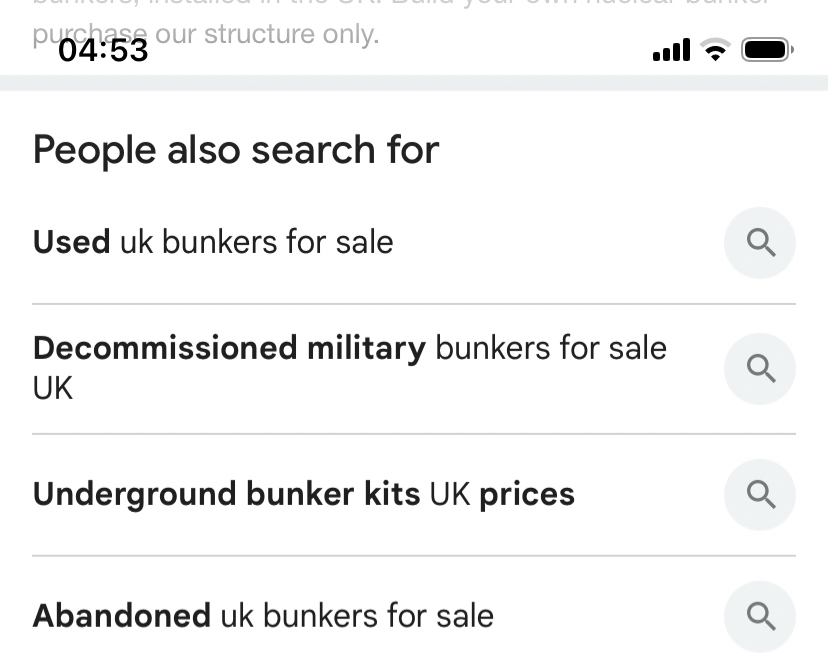Tap the bold word 'Abandoned'
828x667 pixels.
coord(121,615)
